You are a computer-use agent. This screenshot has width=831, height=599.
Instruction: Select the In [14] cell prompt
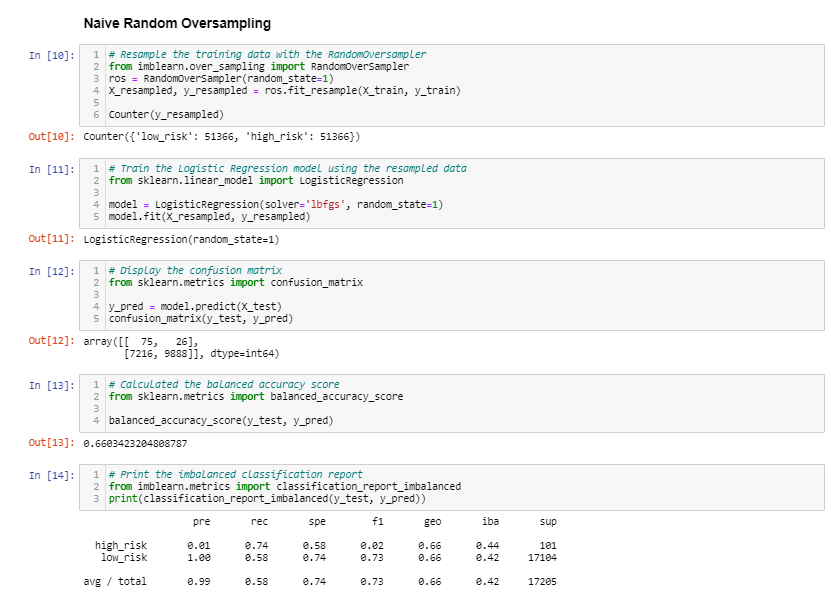(52, 475)
